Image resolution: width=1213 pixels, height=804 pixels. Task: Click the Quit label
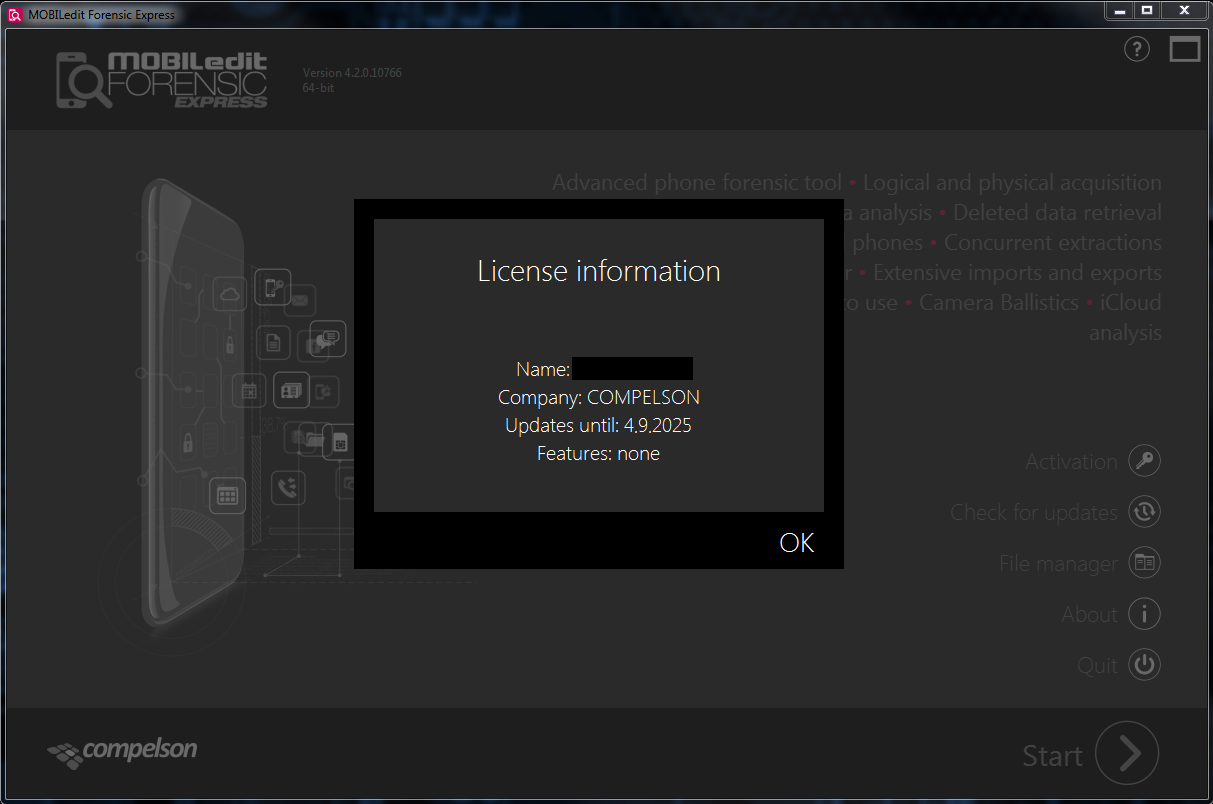tap(1097, 665)
